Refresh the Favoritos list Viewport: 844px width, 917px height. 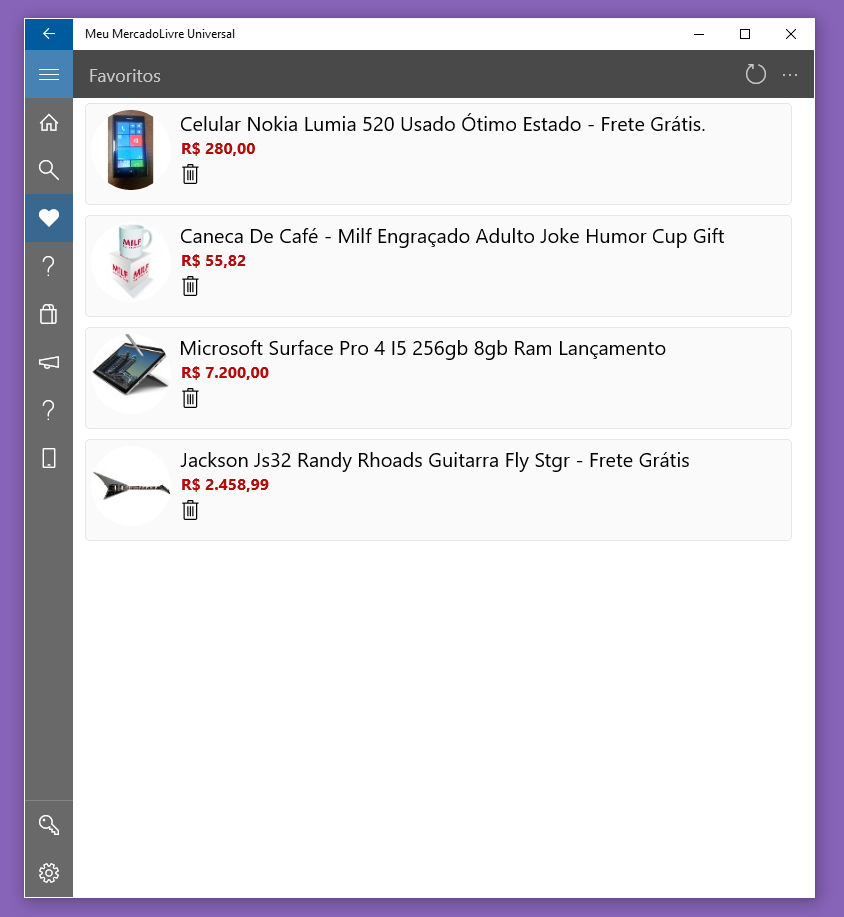pyautogui.click(x=756, y=75)
